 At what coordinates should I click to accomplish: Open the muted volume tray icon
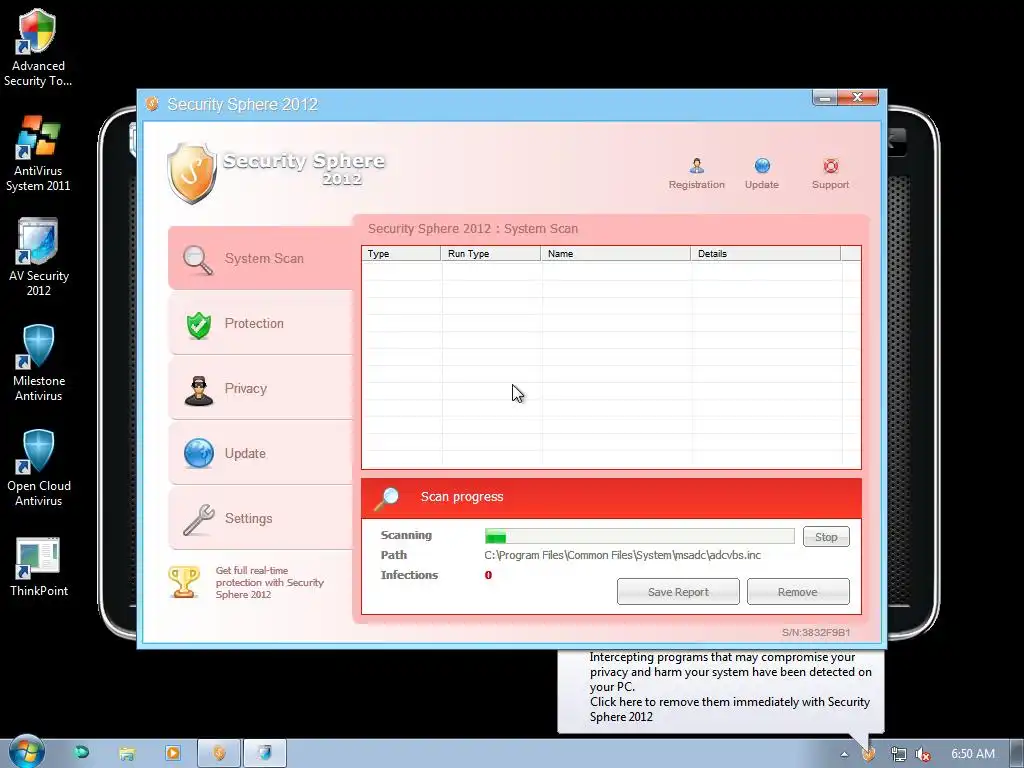click(x=923, y=754)
